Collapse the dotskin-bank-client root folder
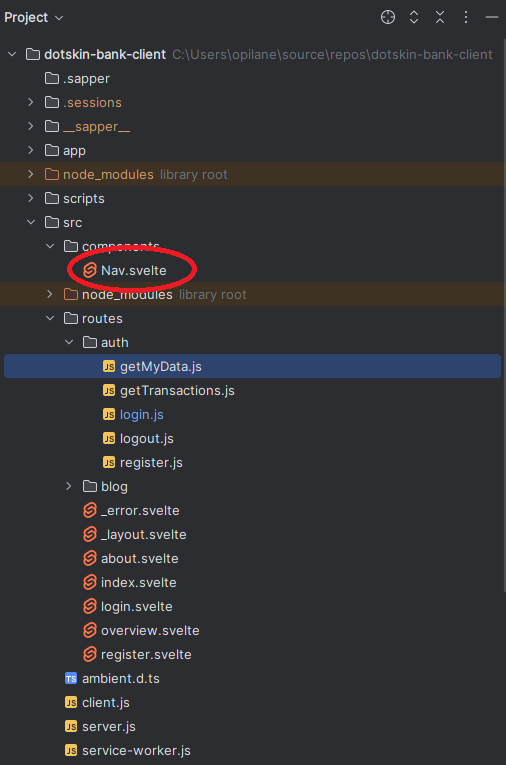The width and height of the screenshot is (506, 765). (x=12, y=54)
